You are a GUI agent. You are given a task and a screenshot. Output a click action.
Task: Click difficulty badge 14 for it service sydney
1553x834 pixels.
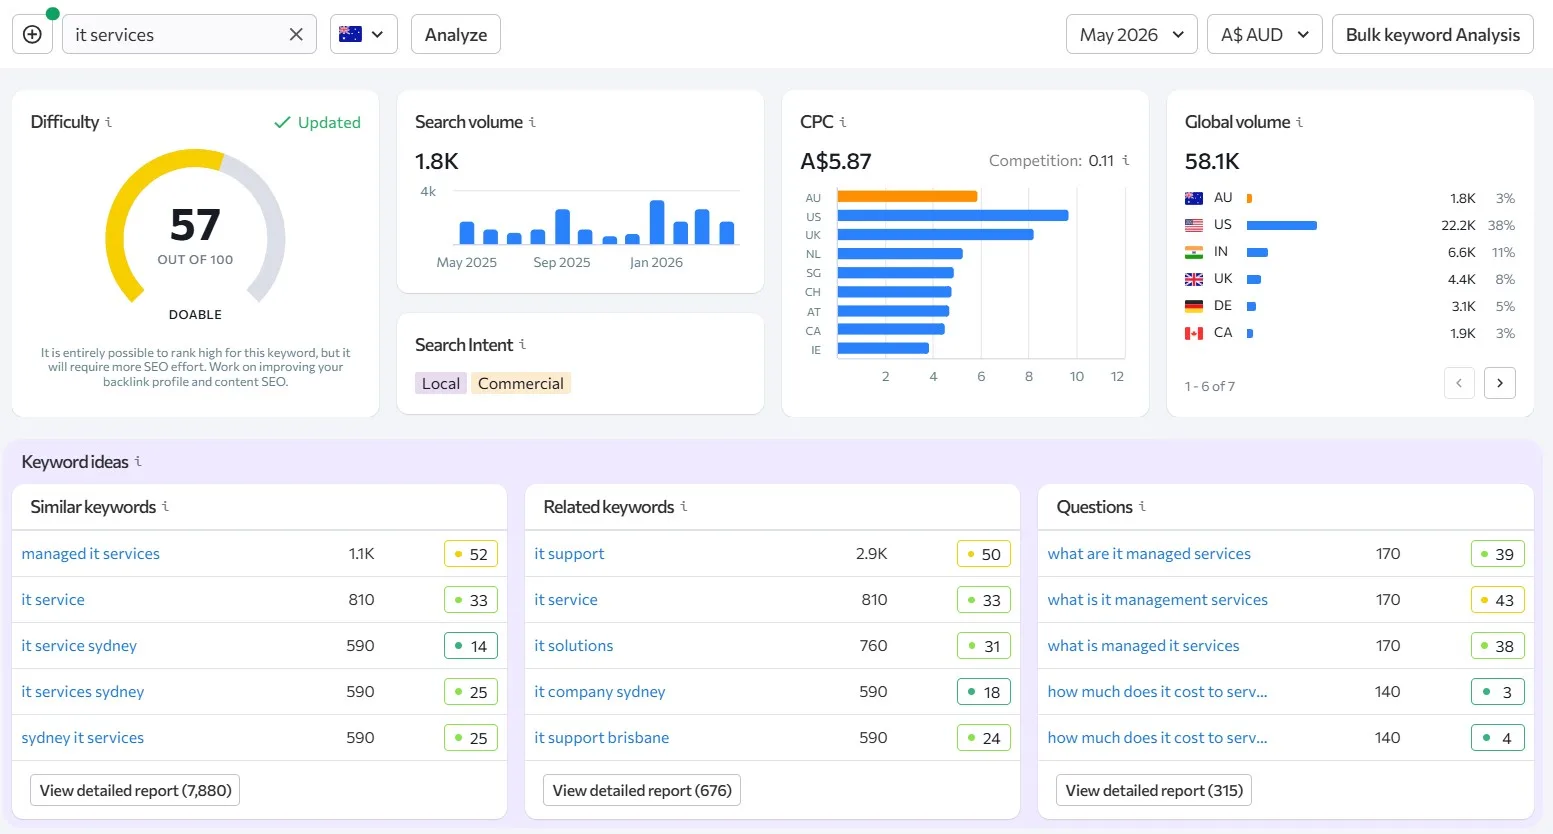471,646
